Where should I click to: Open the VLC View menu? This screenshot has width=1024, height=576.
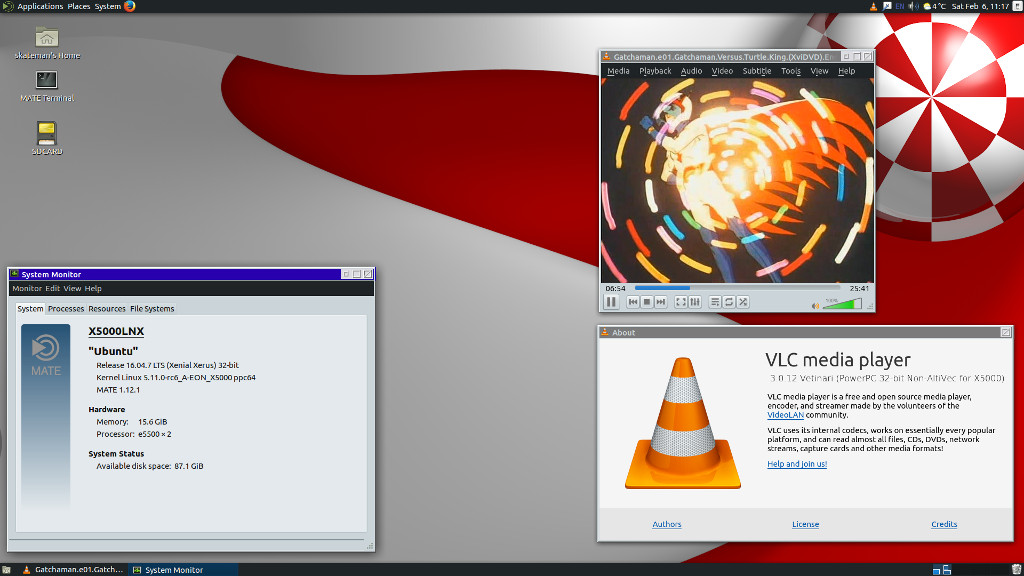[x=819, y=71]
